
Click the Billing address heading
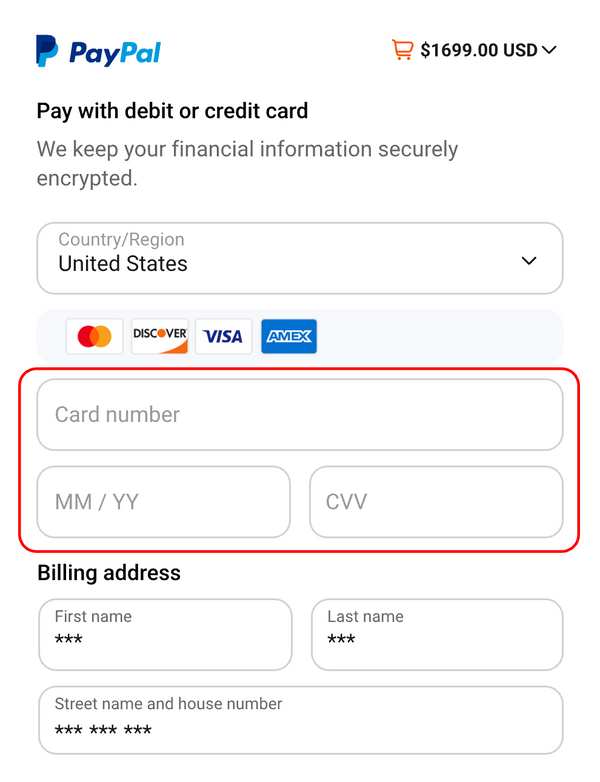(109, 573)
